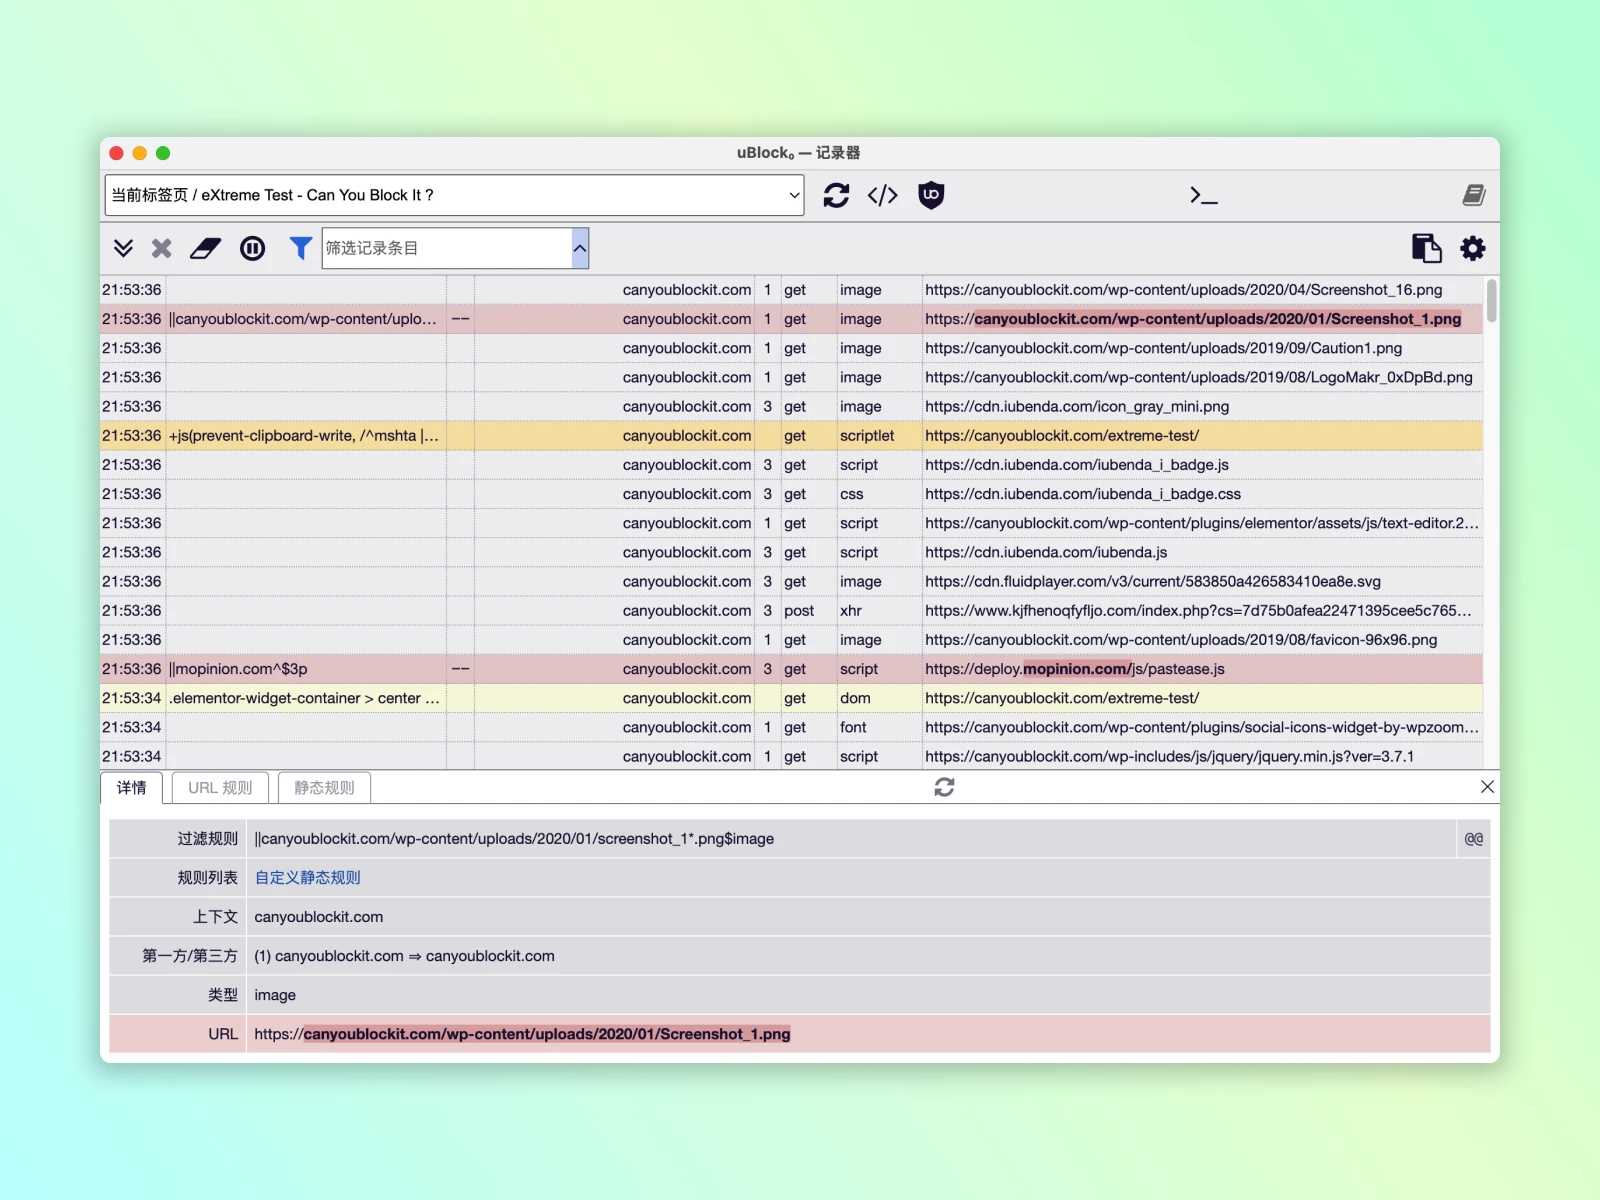The image size is (1600, 1200).
Task: Click the jquery.min.js URL entry
Action: [x=1169, y=757]
